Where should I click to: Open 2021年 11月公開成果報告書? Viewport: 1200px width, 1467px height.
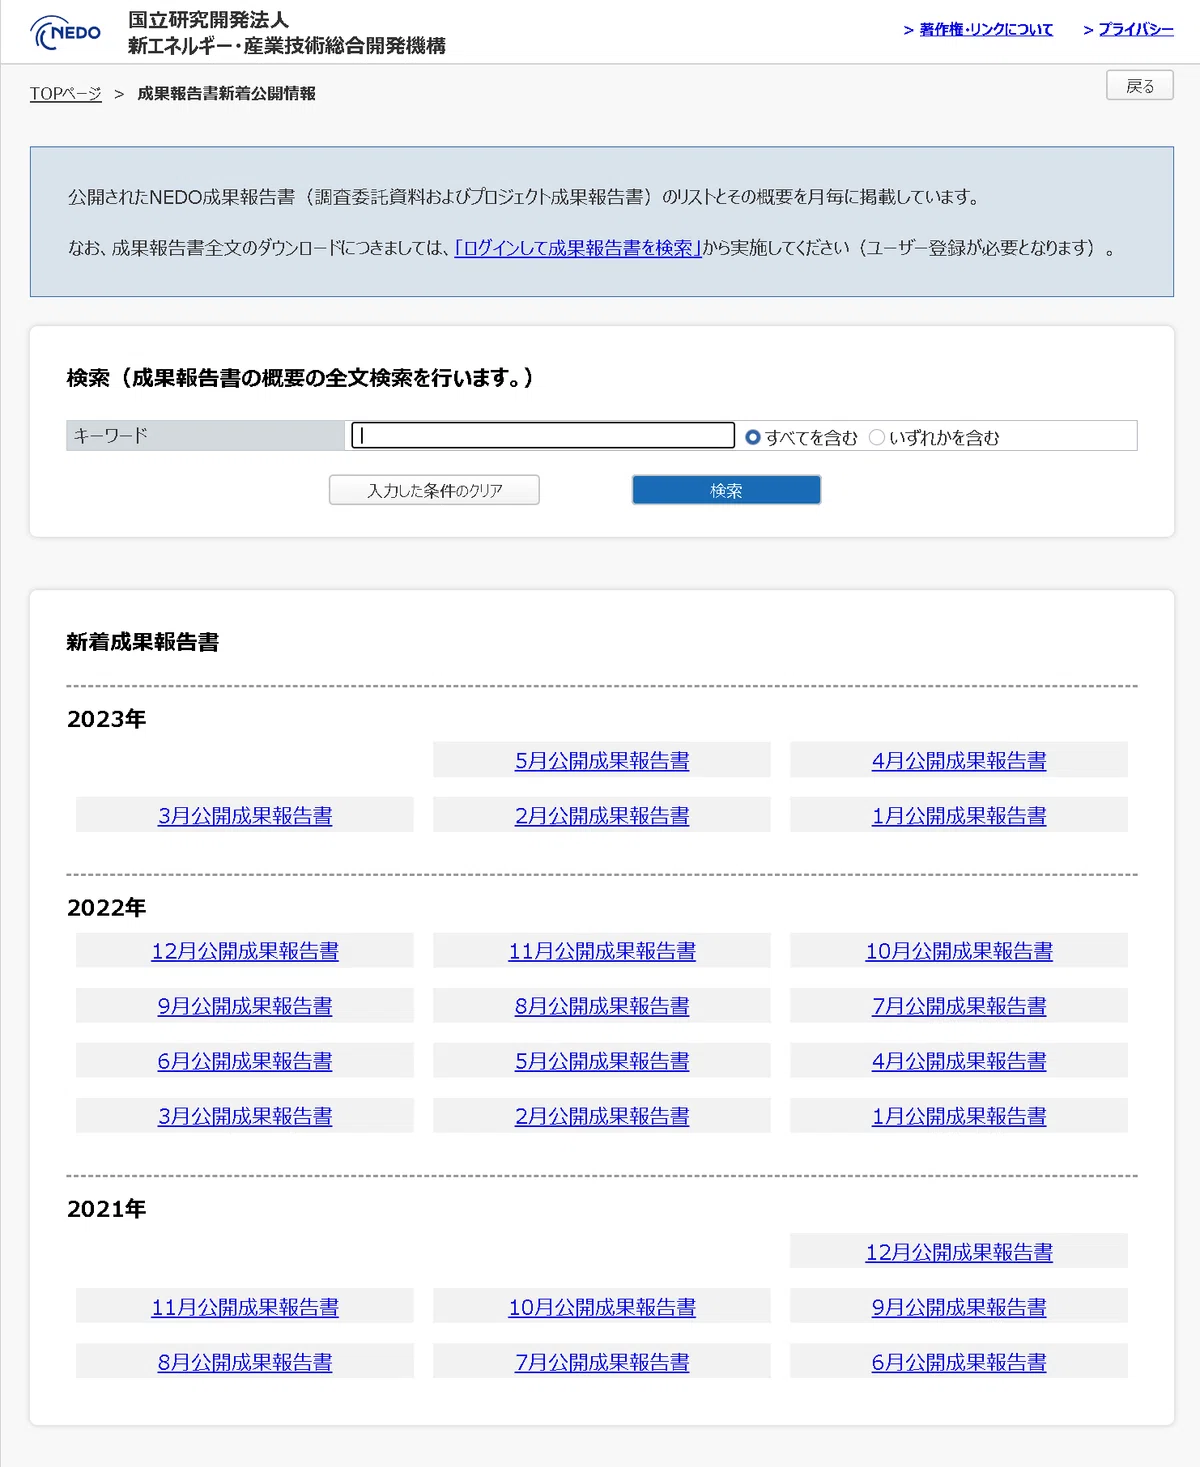245,1307
